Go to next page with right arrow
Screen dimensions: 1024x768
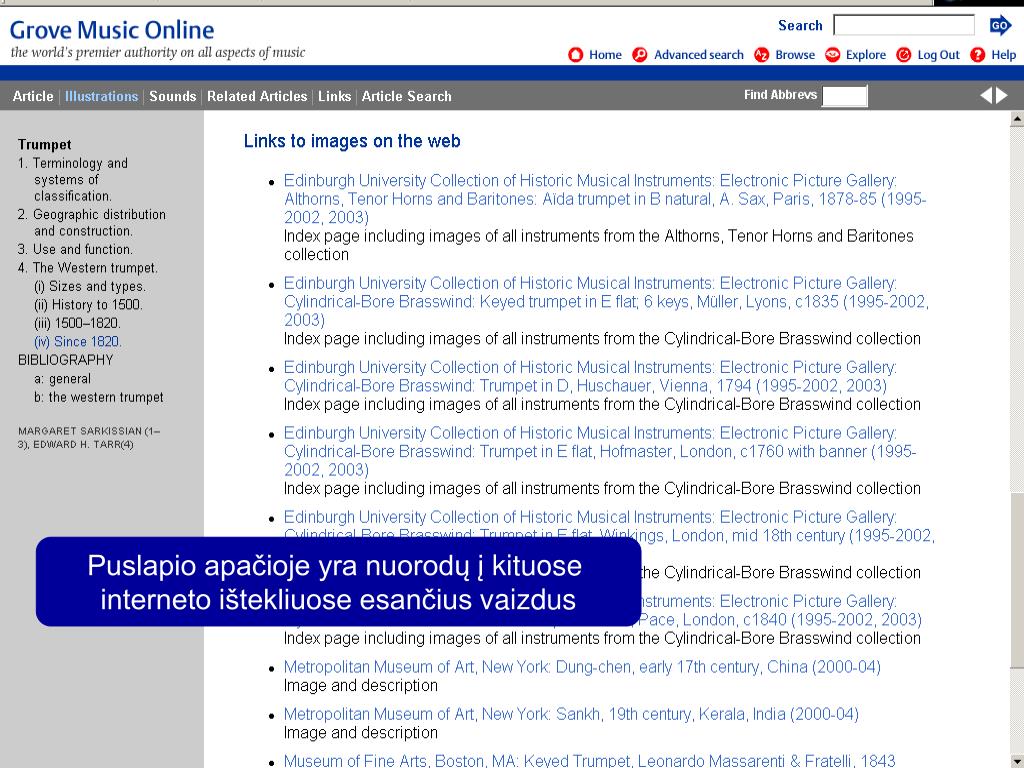click(x=1002, y=96)
